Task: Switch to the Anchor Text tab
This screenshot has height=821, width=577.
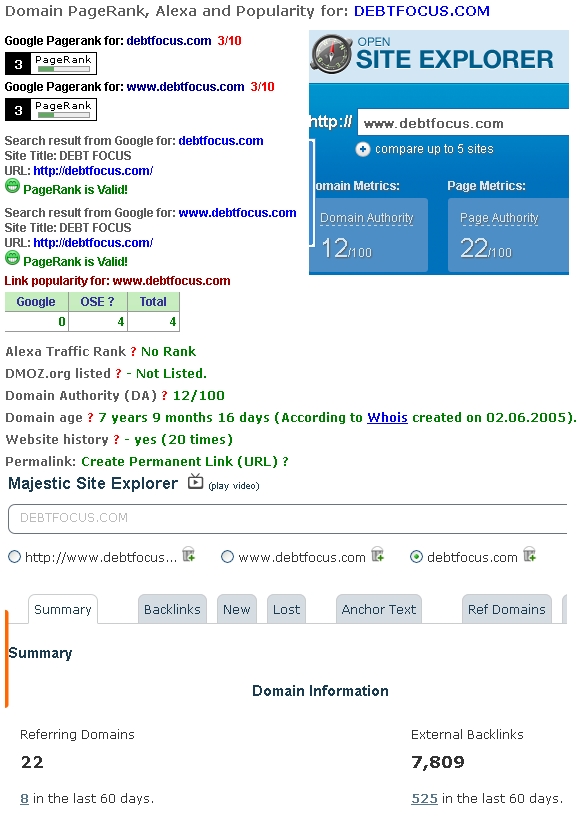Action: tap(379, 609)
